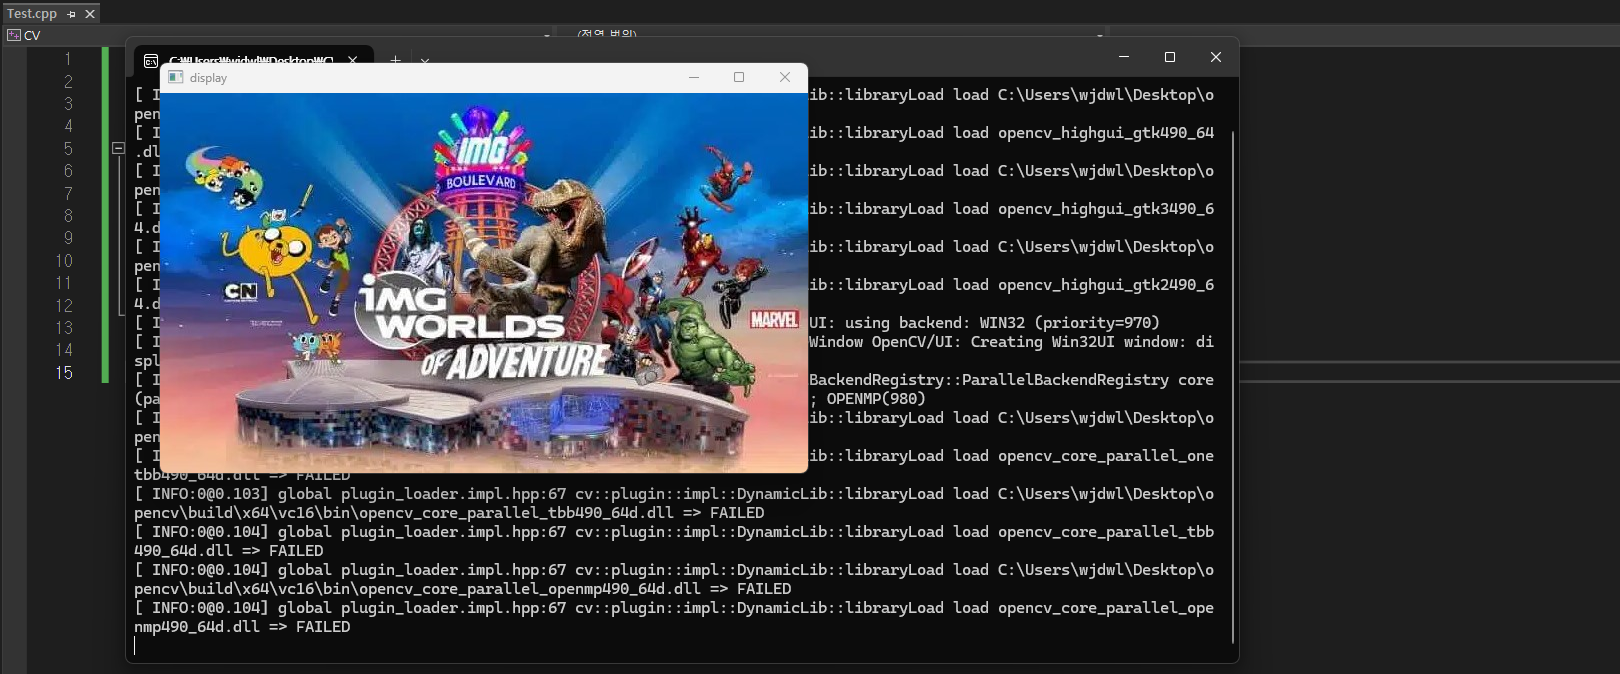The height and width of the screenshot is (674, 1620).
Task: Pin the Test.cpp editor tab
Action: coord(71,14)
